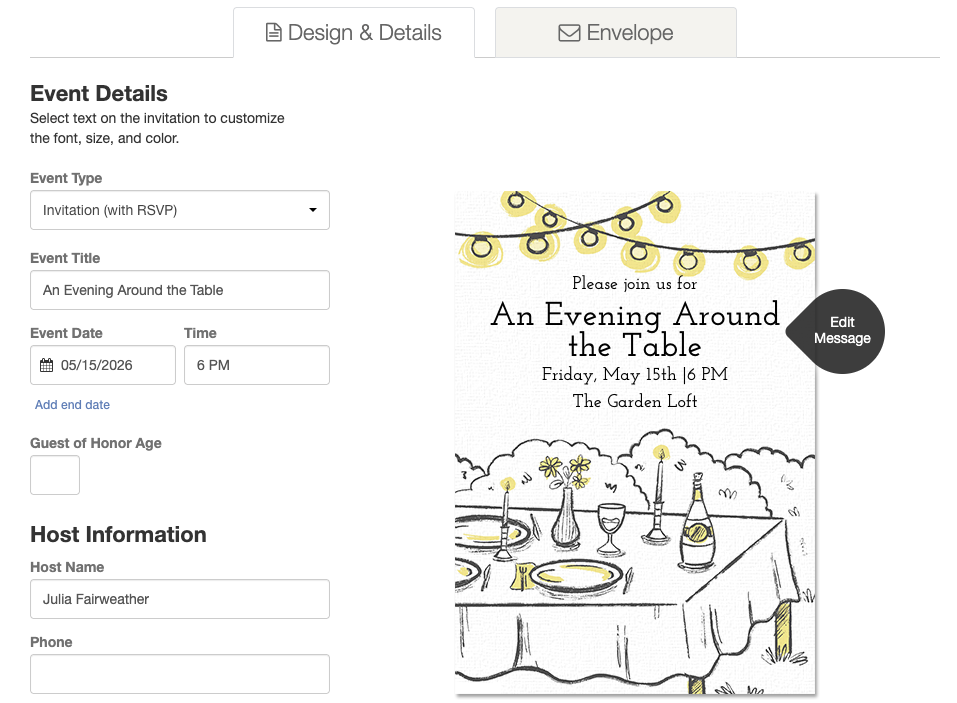
Task: Select the Design & Details tab
Action: click(x=354, y=32)
